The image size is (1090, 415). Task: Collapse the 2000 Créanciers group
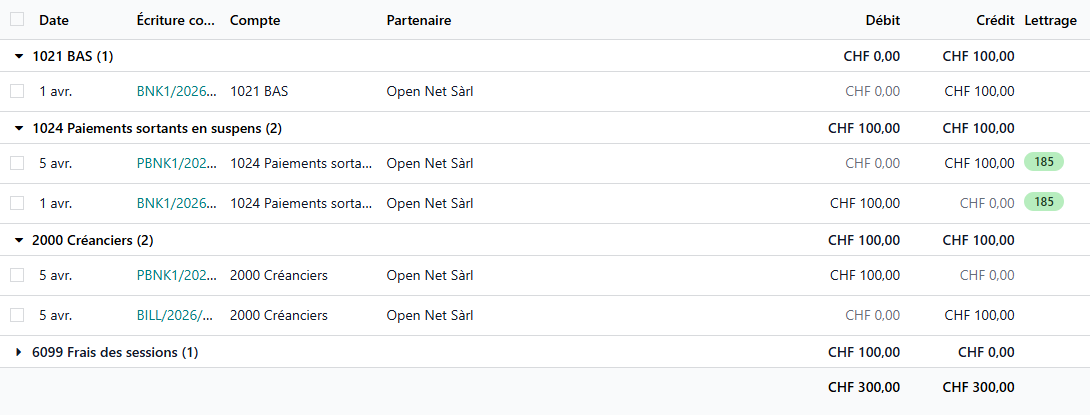18,241
